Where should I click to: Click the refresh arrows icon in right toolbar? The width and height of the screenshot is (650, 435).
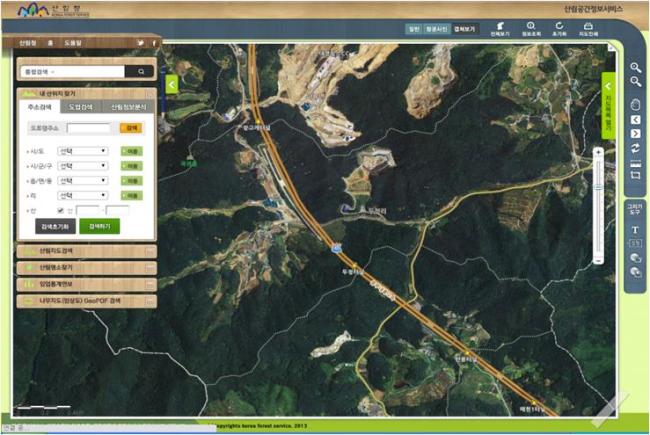[635, 148]
